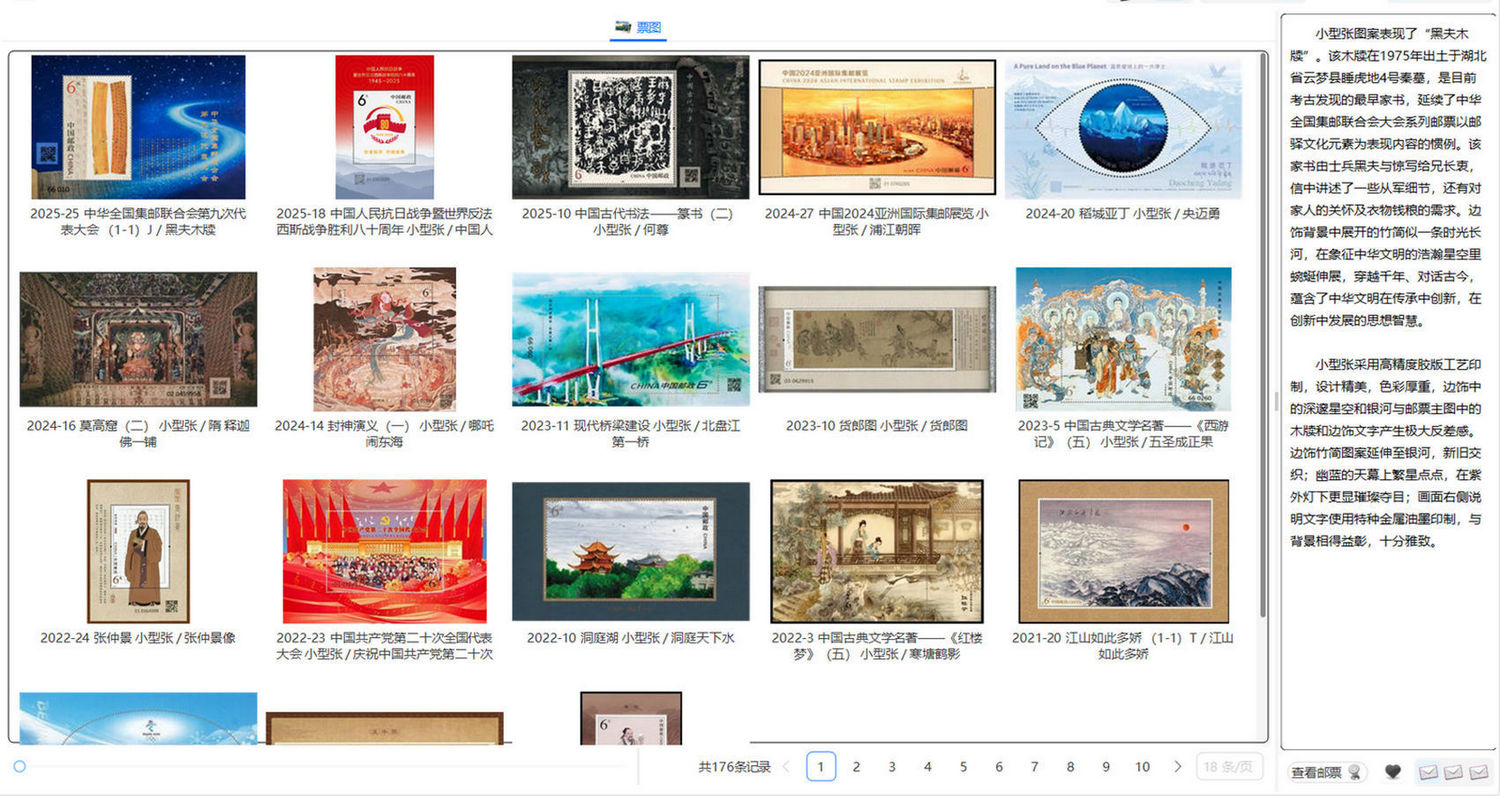The height and width of the screenshot is (796, 1500).
Task: Click the black heart favorite icon
Action: click(x=1392, y=772)
